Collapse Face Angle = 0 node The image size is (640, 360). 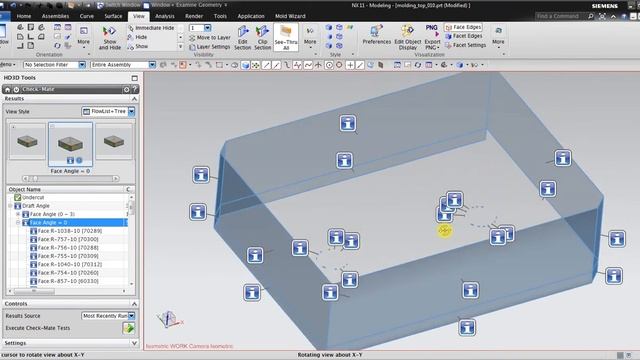point(18,222)
